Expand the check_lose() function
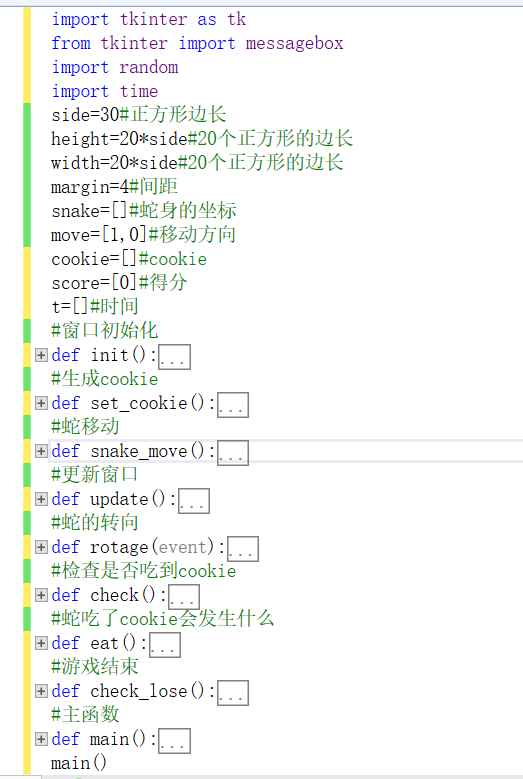523x779 pixels. (41, 691)
